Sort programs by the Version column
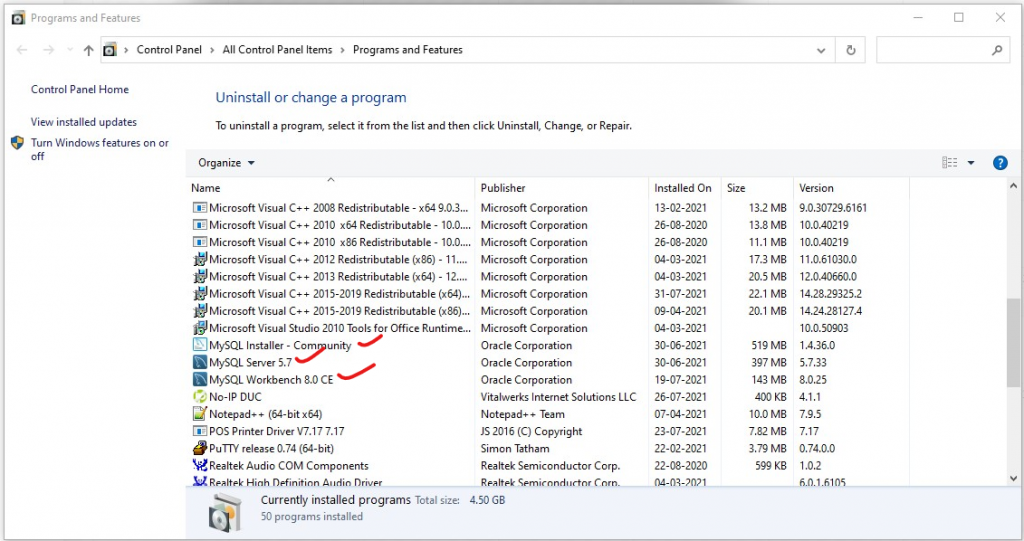 [851, 188]
